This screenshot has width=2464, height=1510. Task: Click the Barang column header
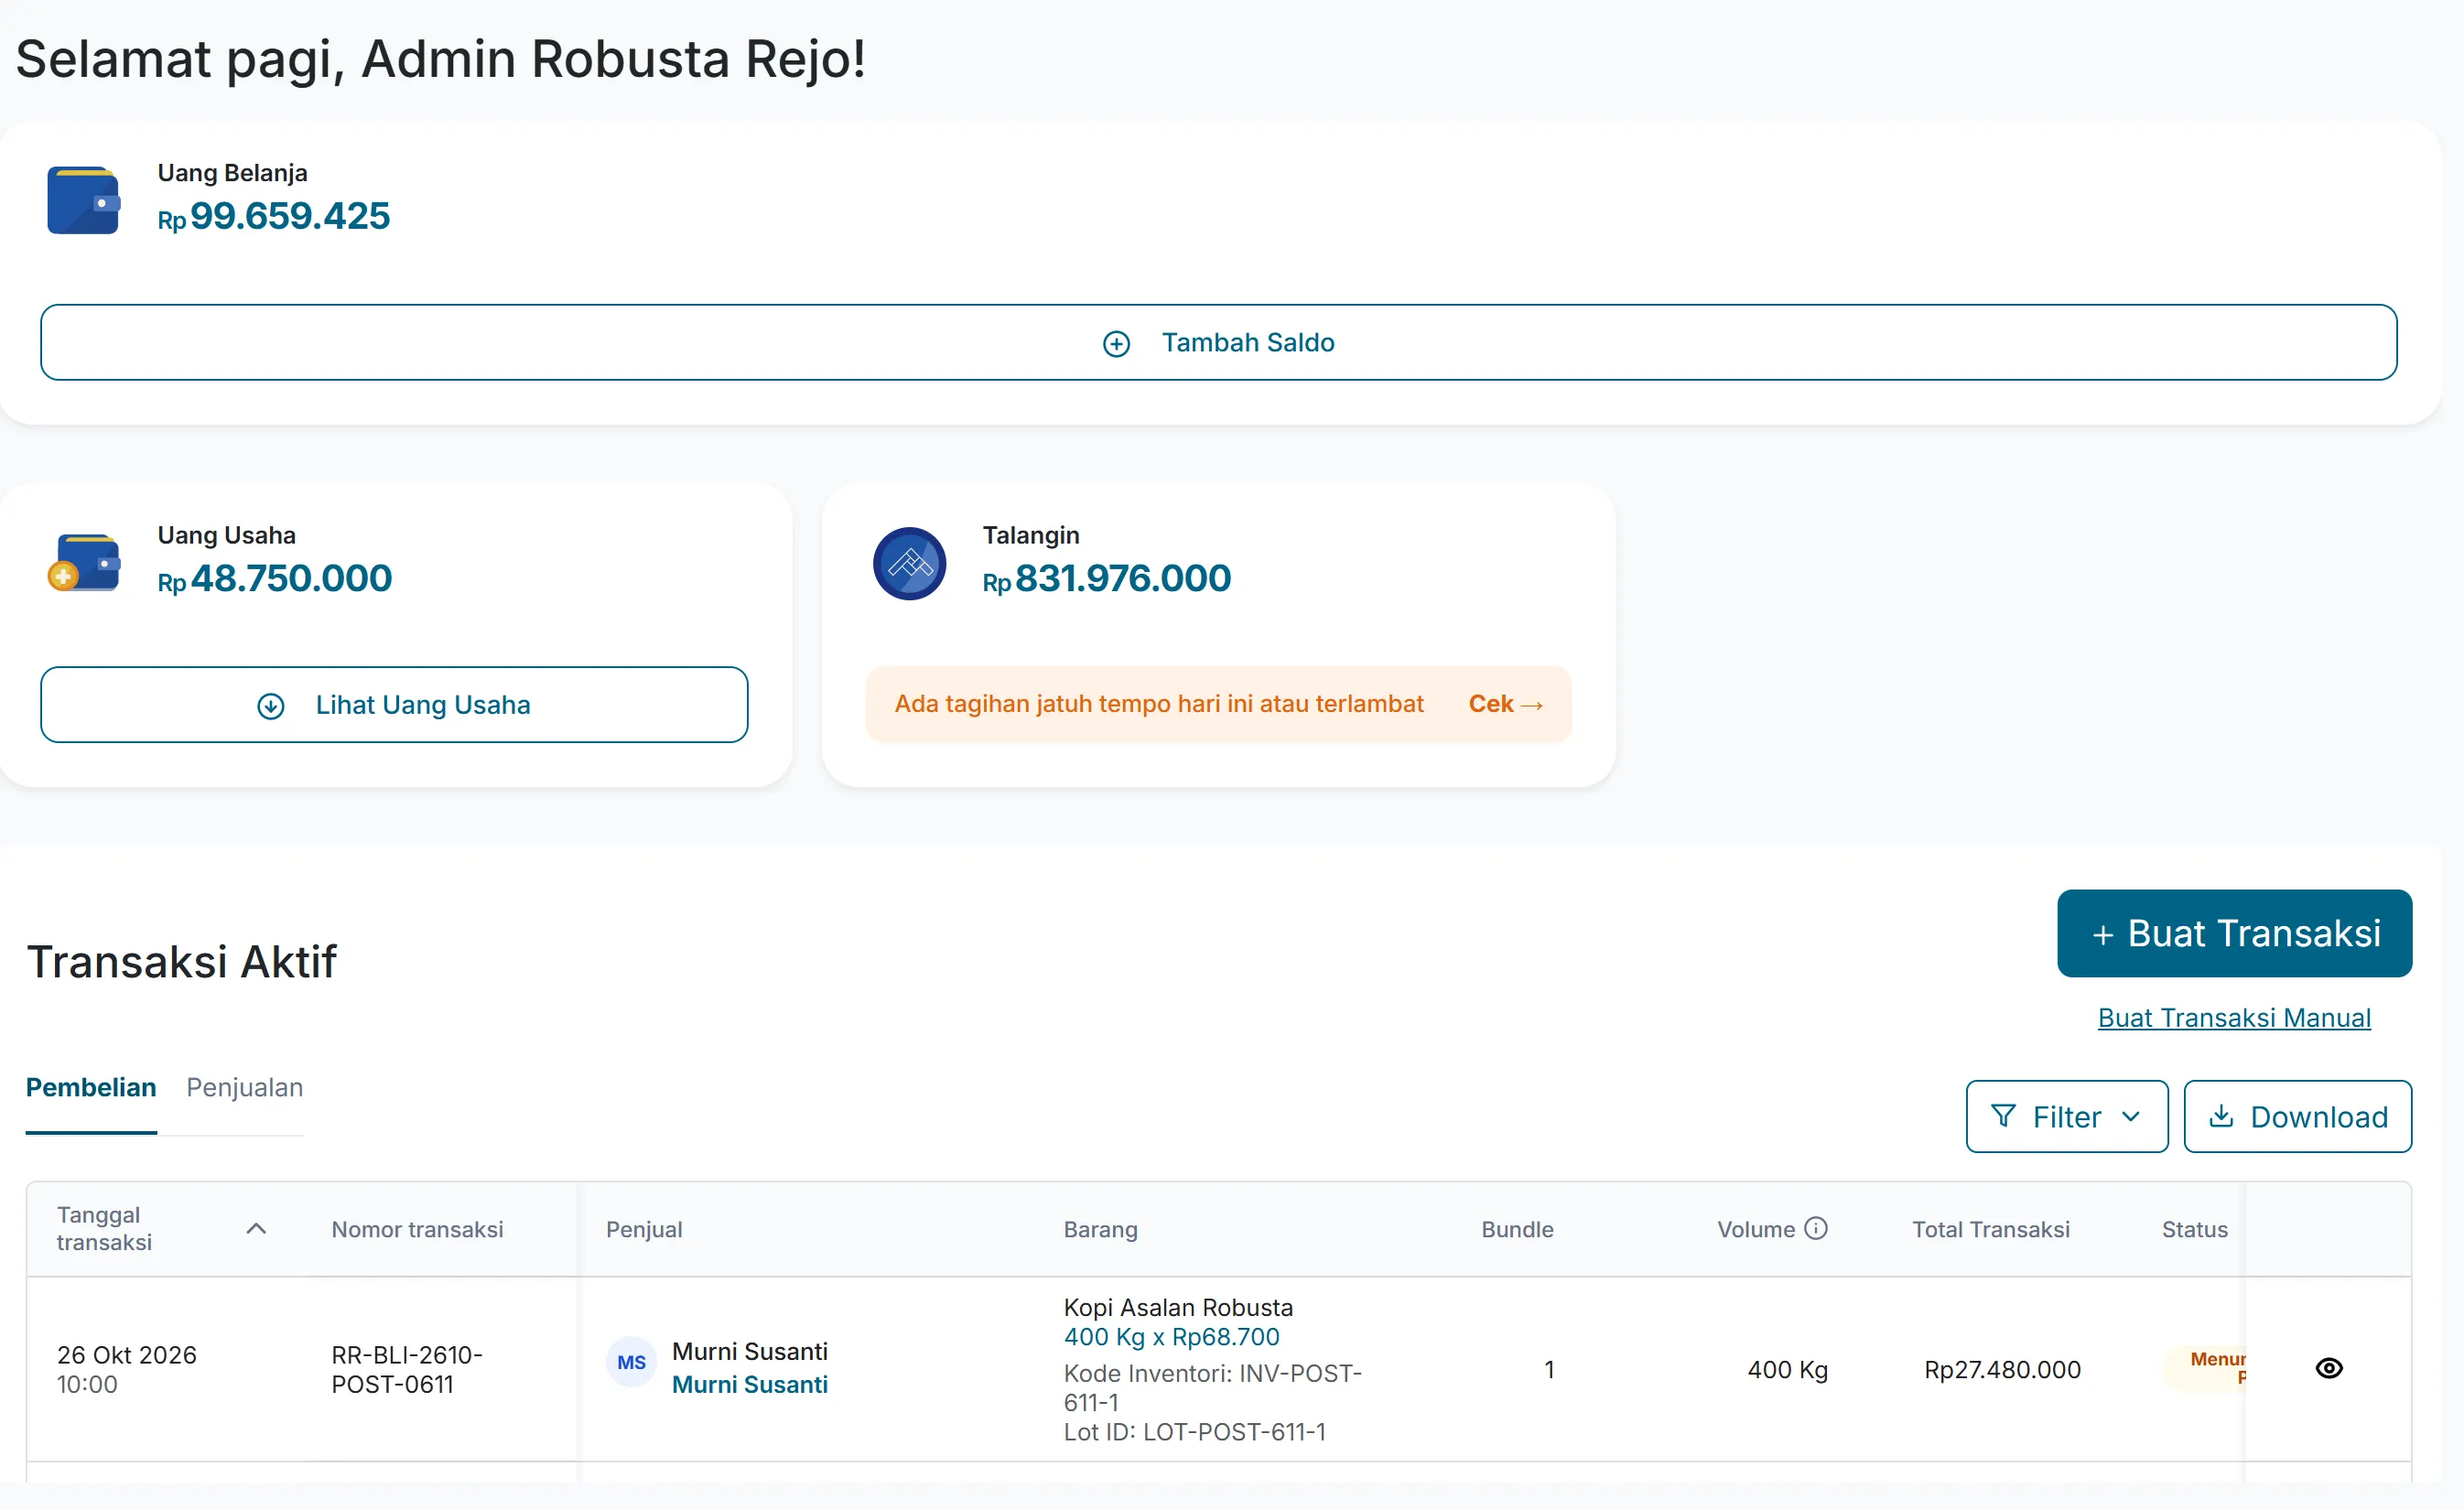[1100, 1229]
